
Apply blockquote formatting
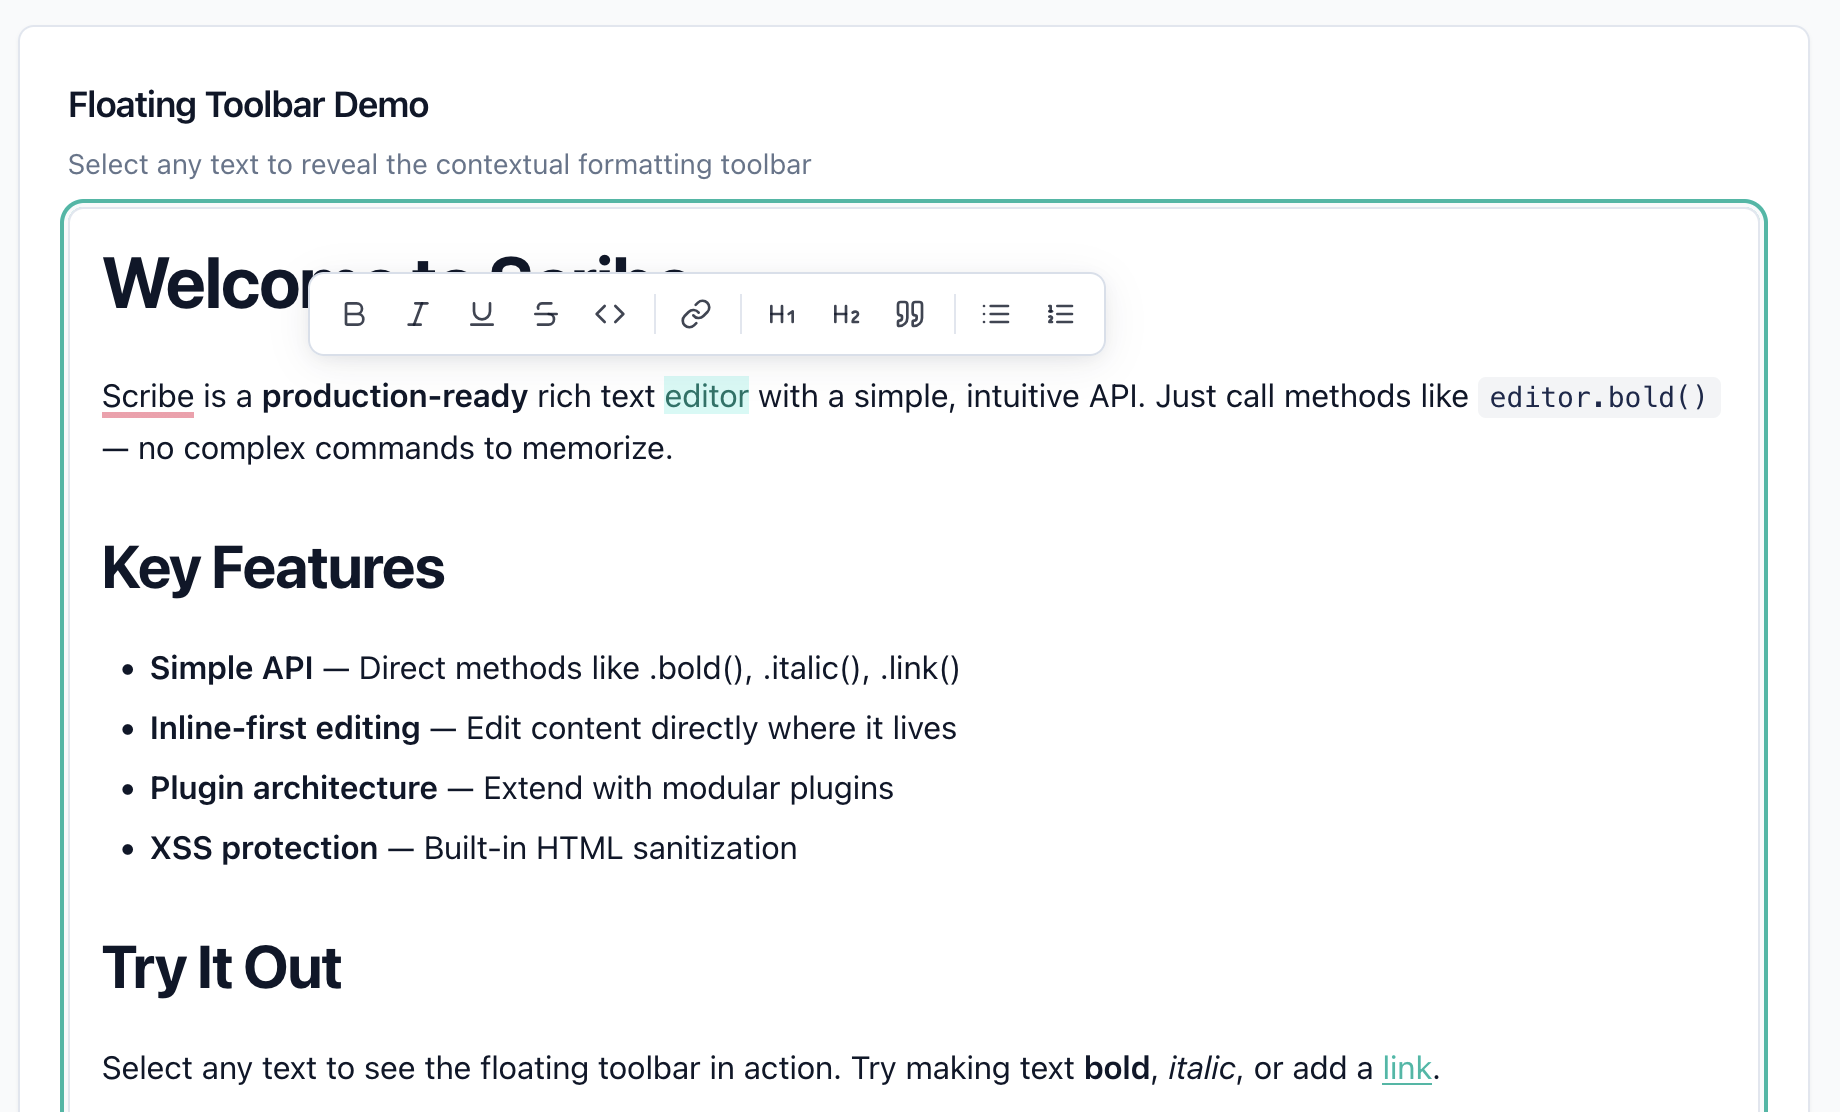tap(910, 314)
